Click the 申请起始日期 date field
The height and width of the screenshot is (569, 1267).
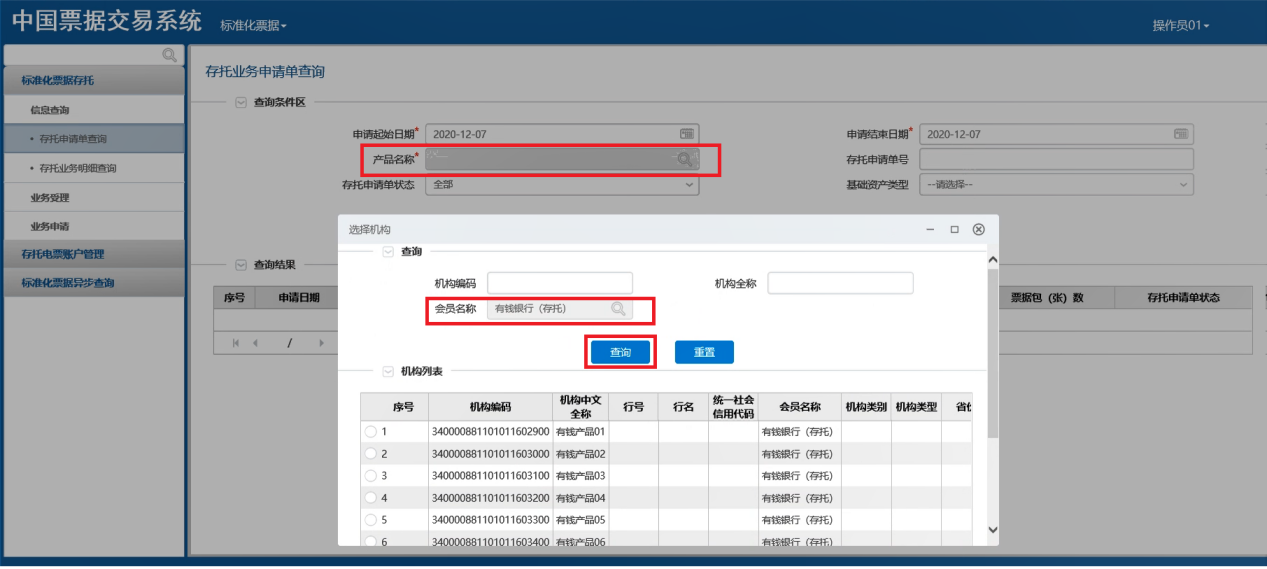pyautogui.click(x=562, y=134)
